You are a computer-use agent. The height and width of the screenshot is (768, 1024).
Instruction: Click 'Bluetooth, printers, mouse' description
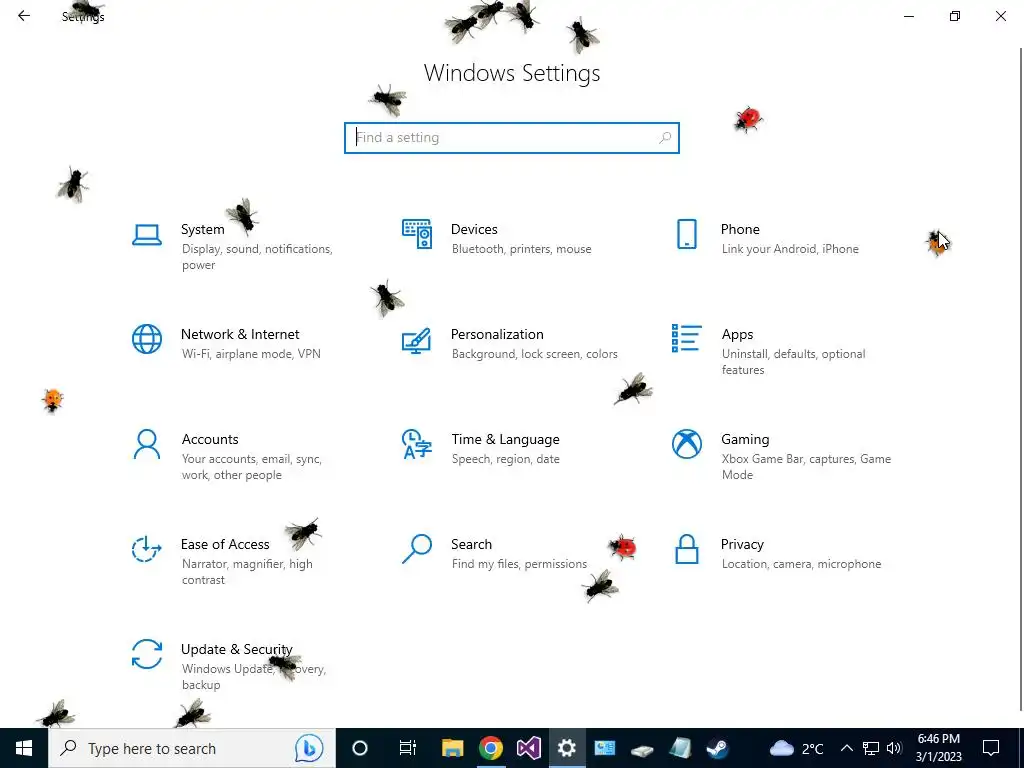pyautogui.click(x=521, y=249)
